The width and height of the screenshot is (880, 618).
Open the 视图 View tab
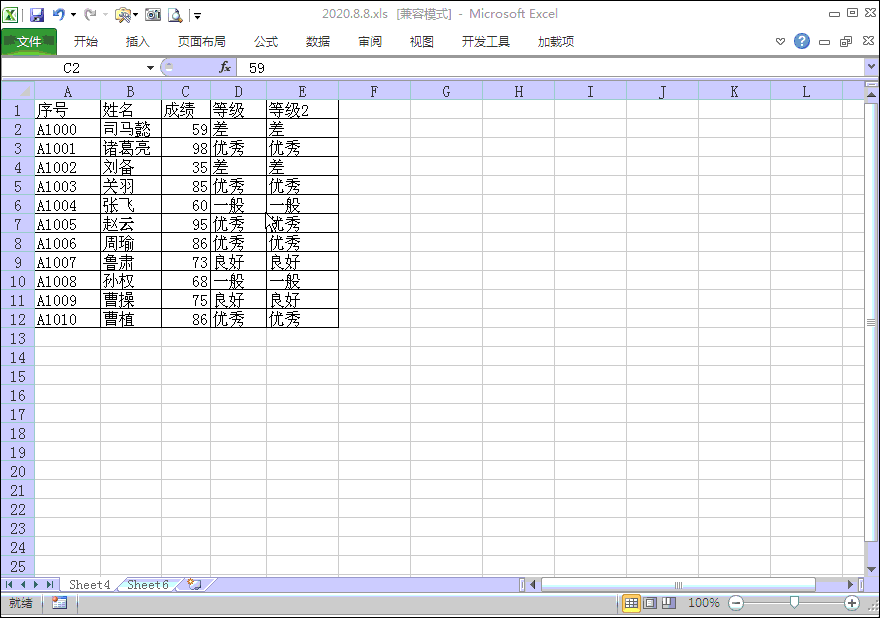click(421, 42)
